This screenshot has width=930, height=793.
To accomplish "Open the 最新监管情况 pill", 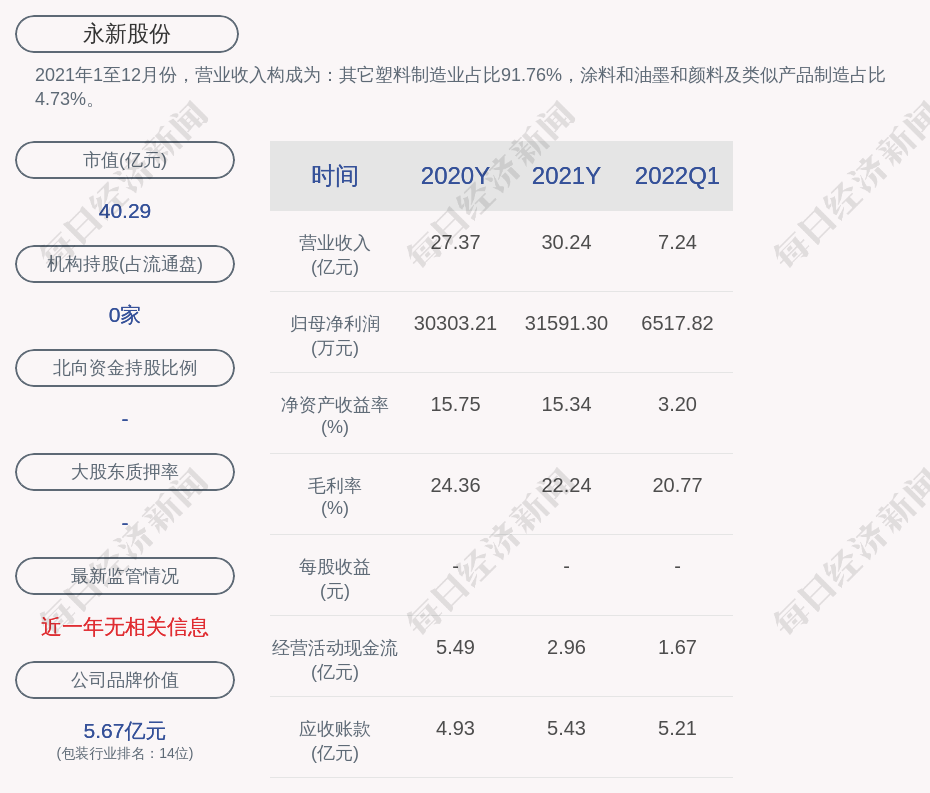I will pyautogui.click(x=125, y=576).
